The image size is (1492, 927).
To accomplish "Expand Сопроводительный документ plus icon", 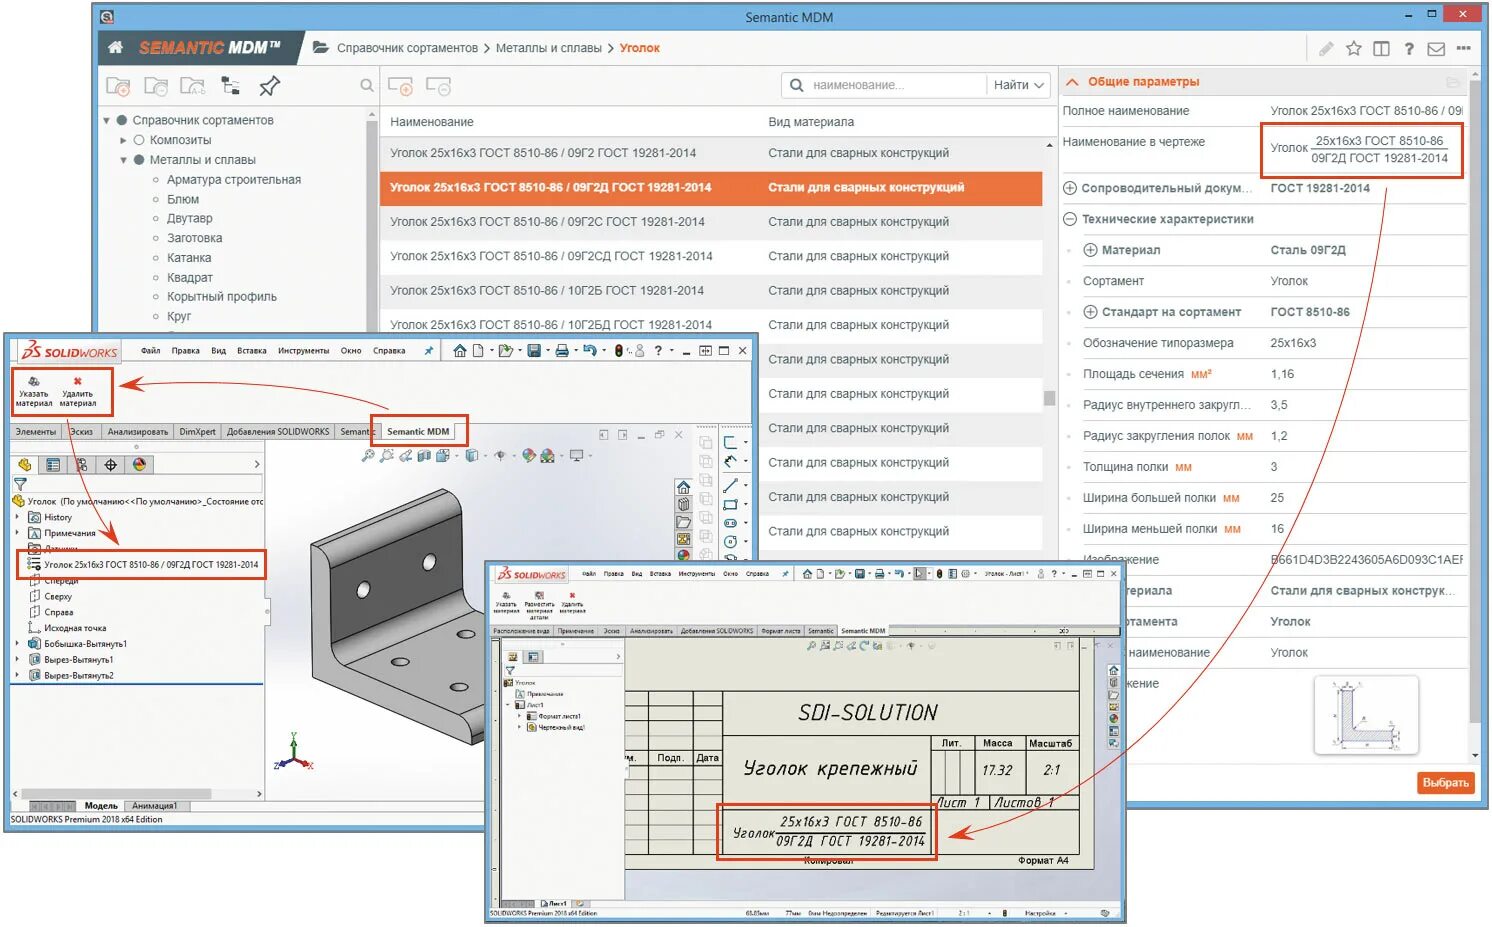I will point(1070,188).
